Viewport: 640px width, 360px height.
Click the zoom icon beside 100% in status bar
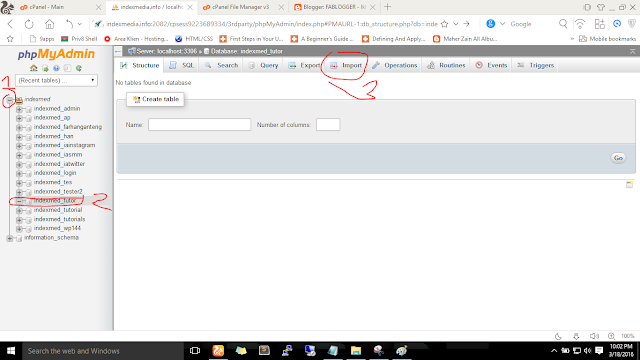point(611,336)
